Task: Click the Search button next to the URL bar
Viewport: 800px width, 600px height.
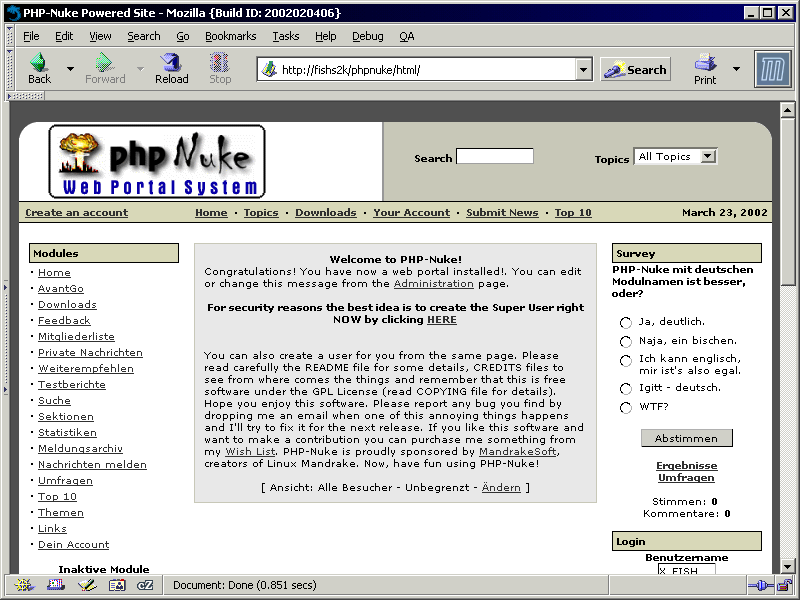Action: (x=635, y=69)
